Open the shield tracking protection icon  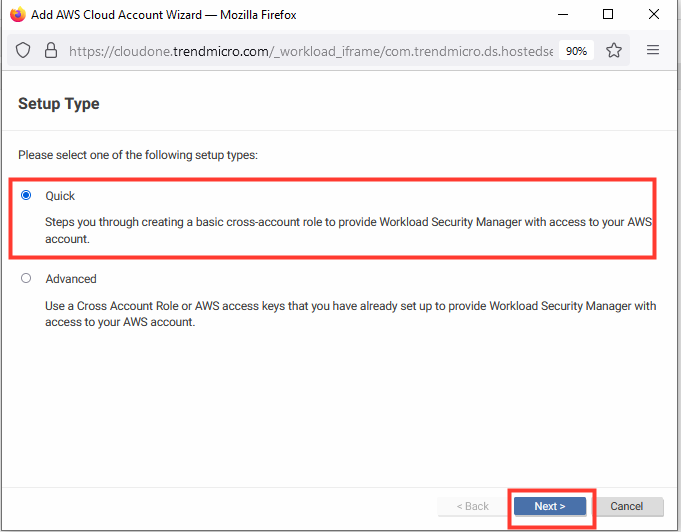coord(23,50)
